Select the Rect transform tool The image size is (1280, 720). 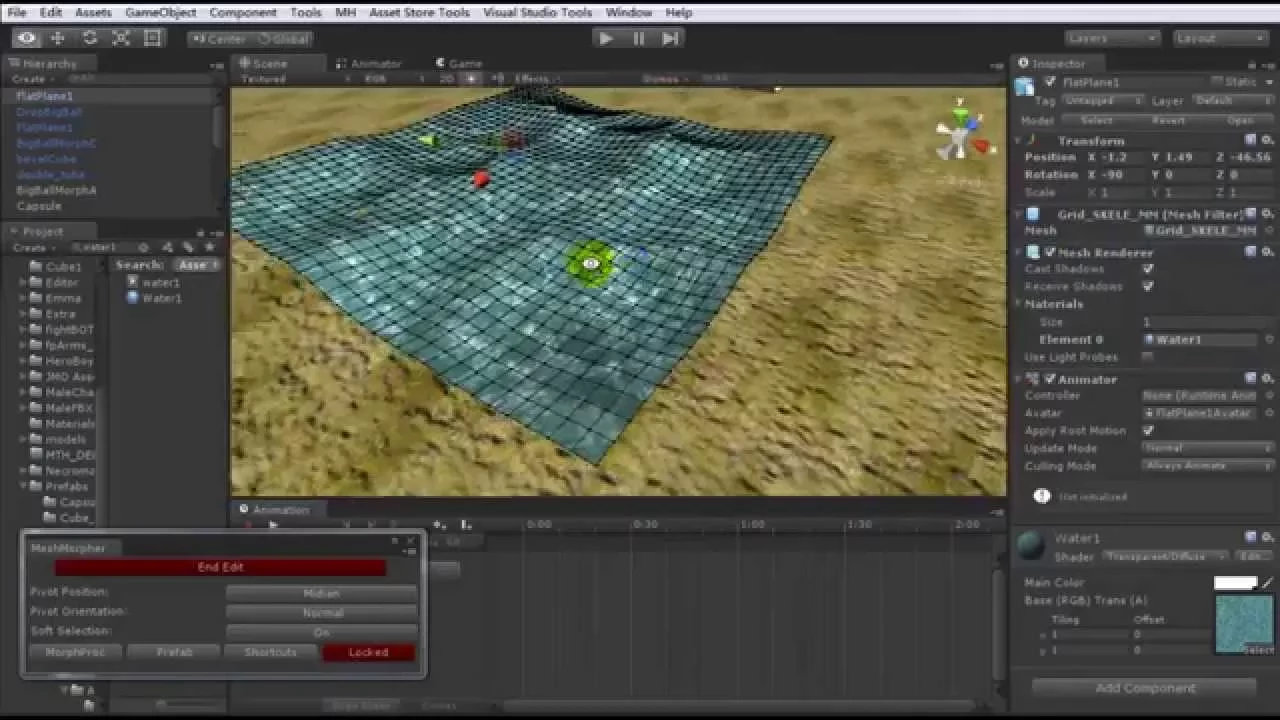(153, 38)
